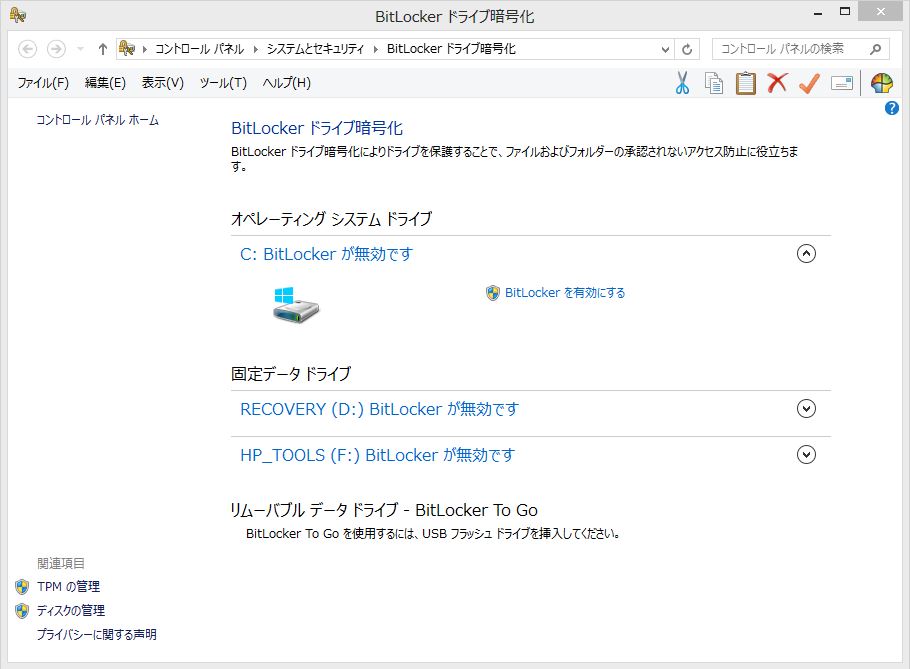The height and width of the screenshot is (669, 910).
Task: Click BitLocker を有効にする link
Action: point(565,293)
